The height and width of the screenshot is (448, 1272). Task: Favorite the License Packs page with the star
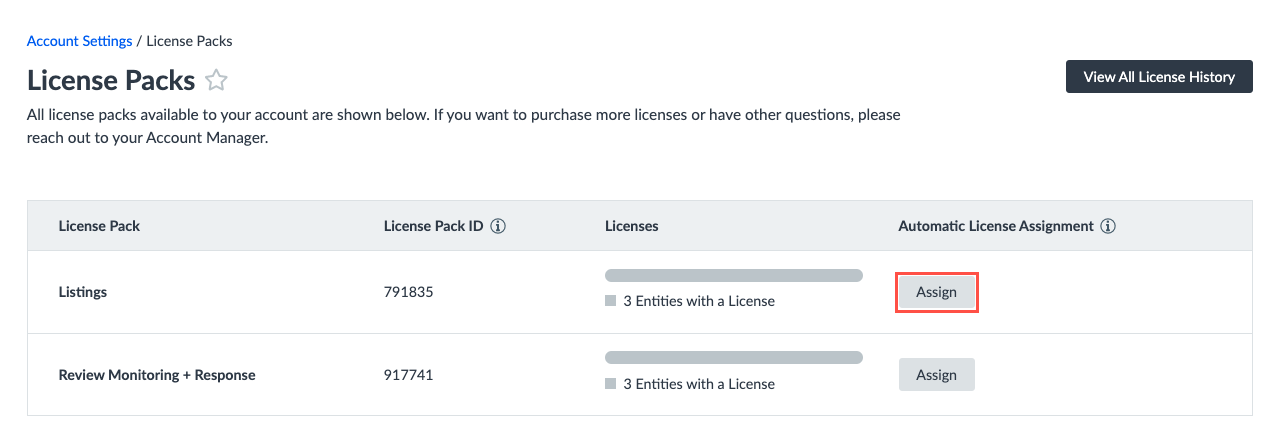pyautogui.click(x=216, y=81)
